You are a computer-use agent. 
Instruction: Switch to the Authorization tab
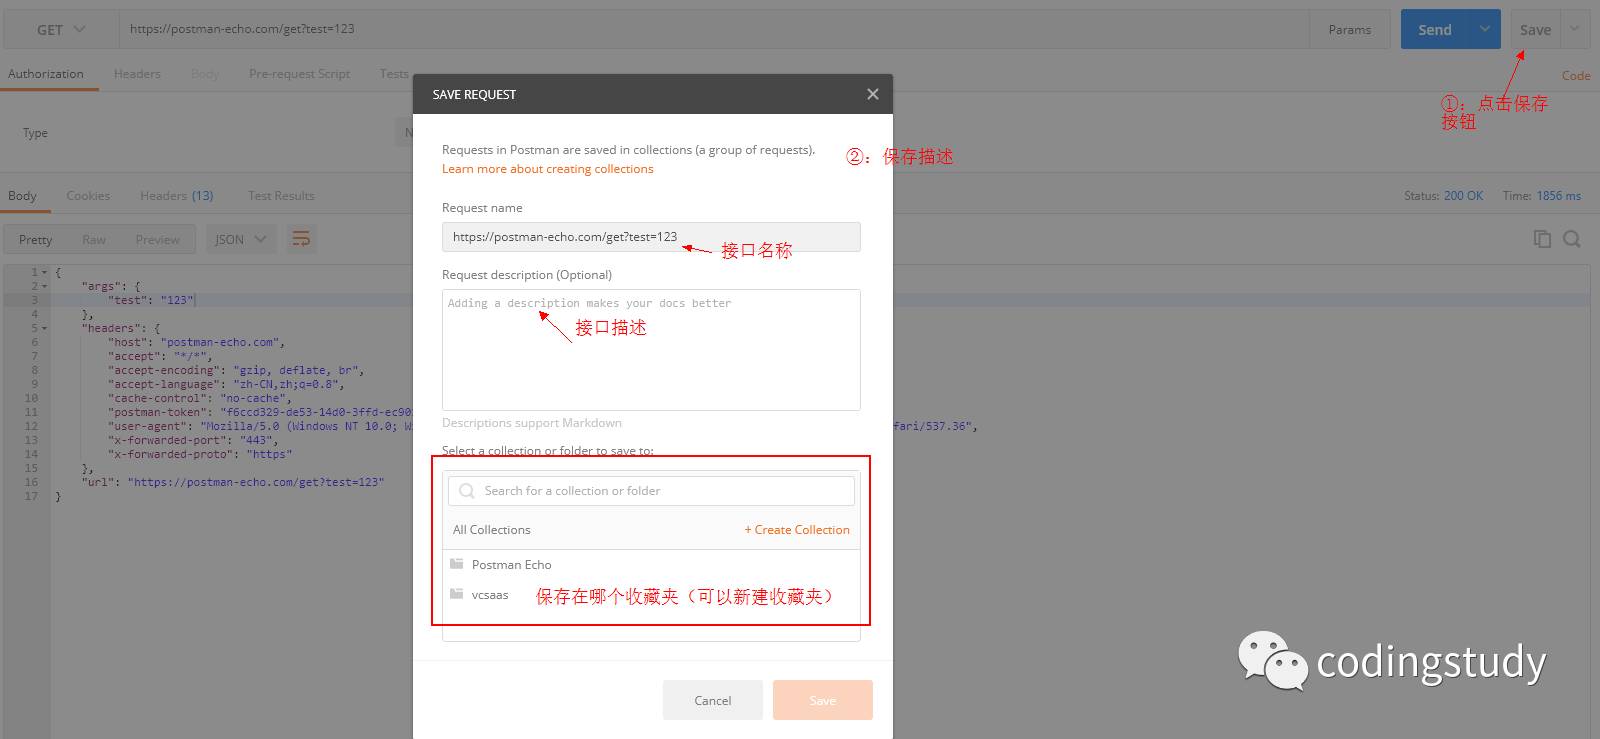tap(46, 74)
